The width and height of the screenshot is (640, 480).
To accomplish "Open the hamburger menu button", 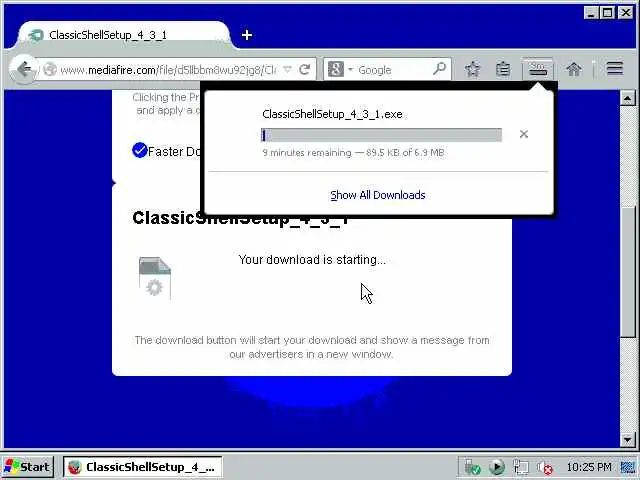I will 615,69.
